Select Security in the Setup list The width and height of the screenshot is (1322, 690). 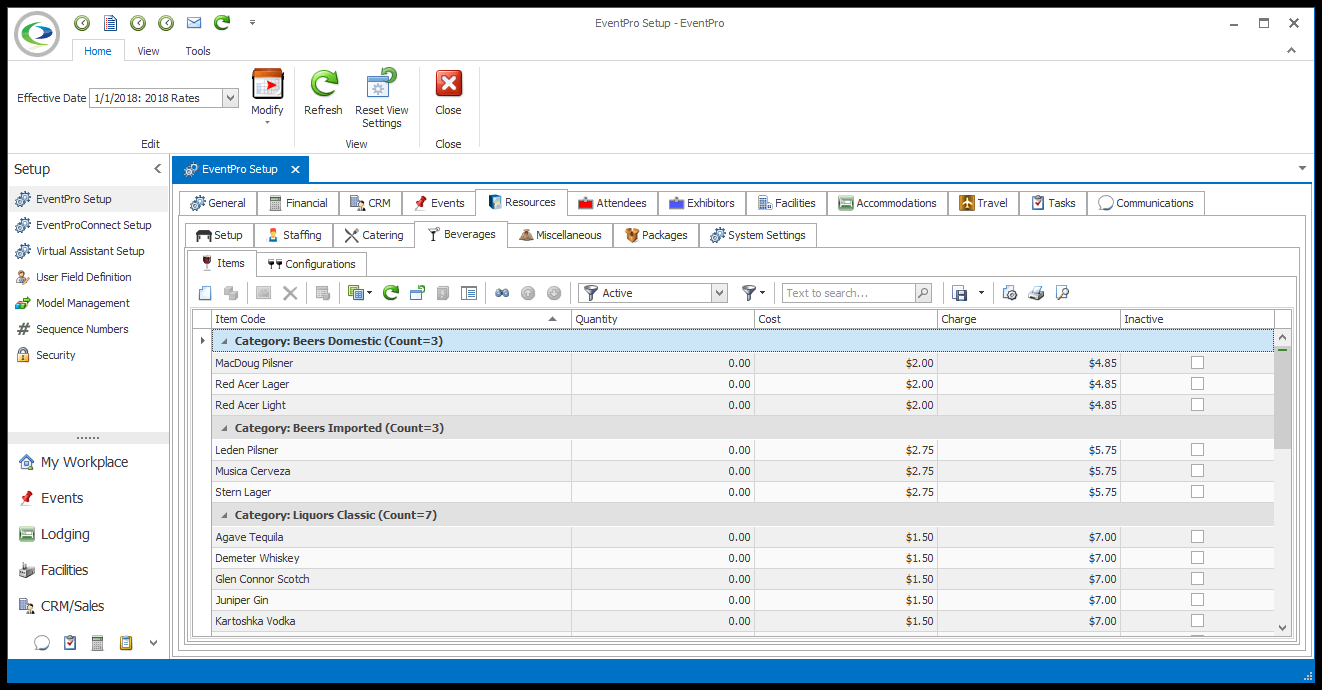55,355
